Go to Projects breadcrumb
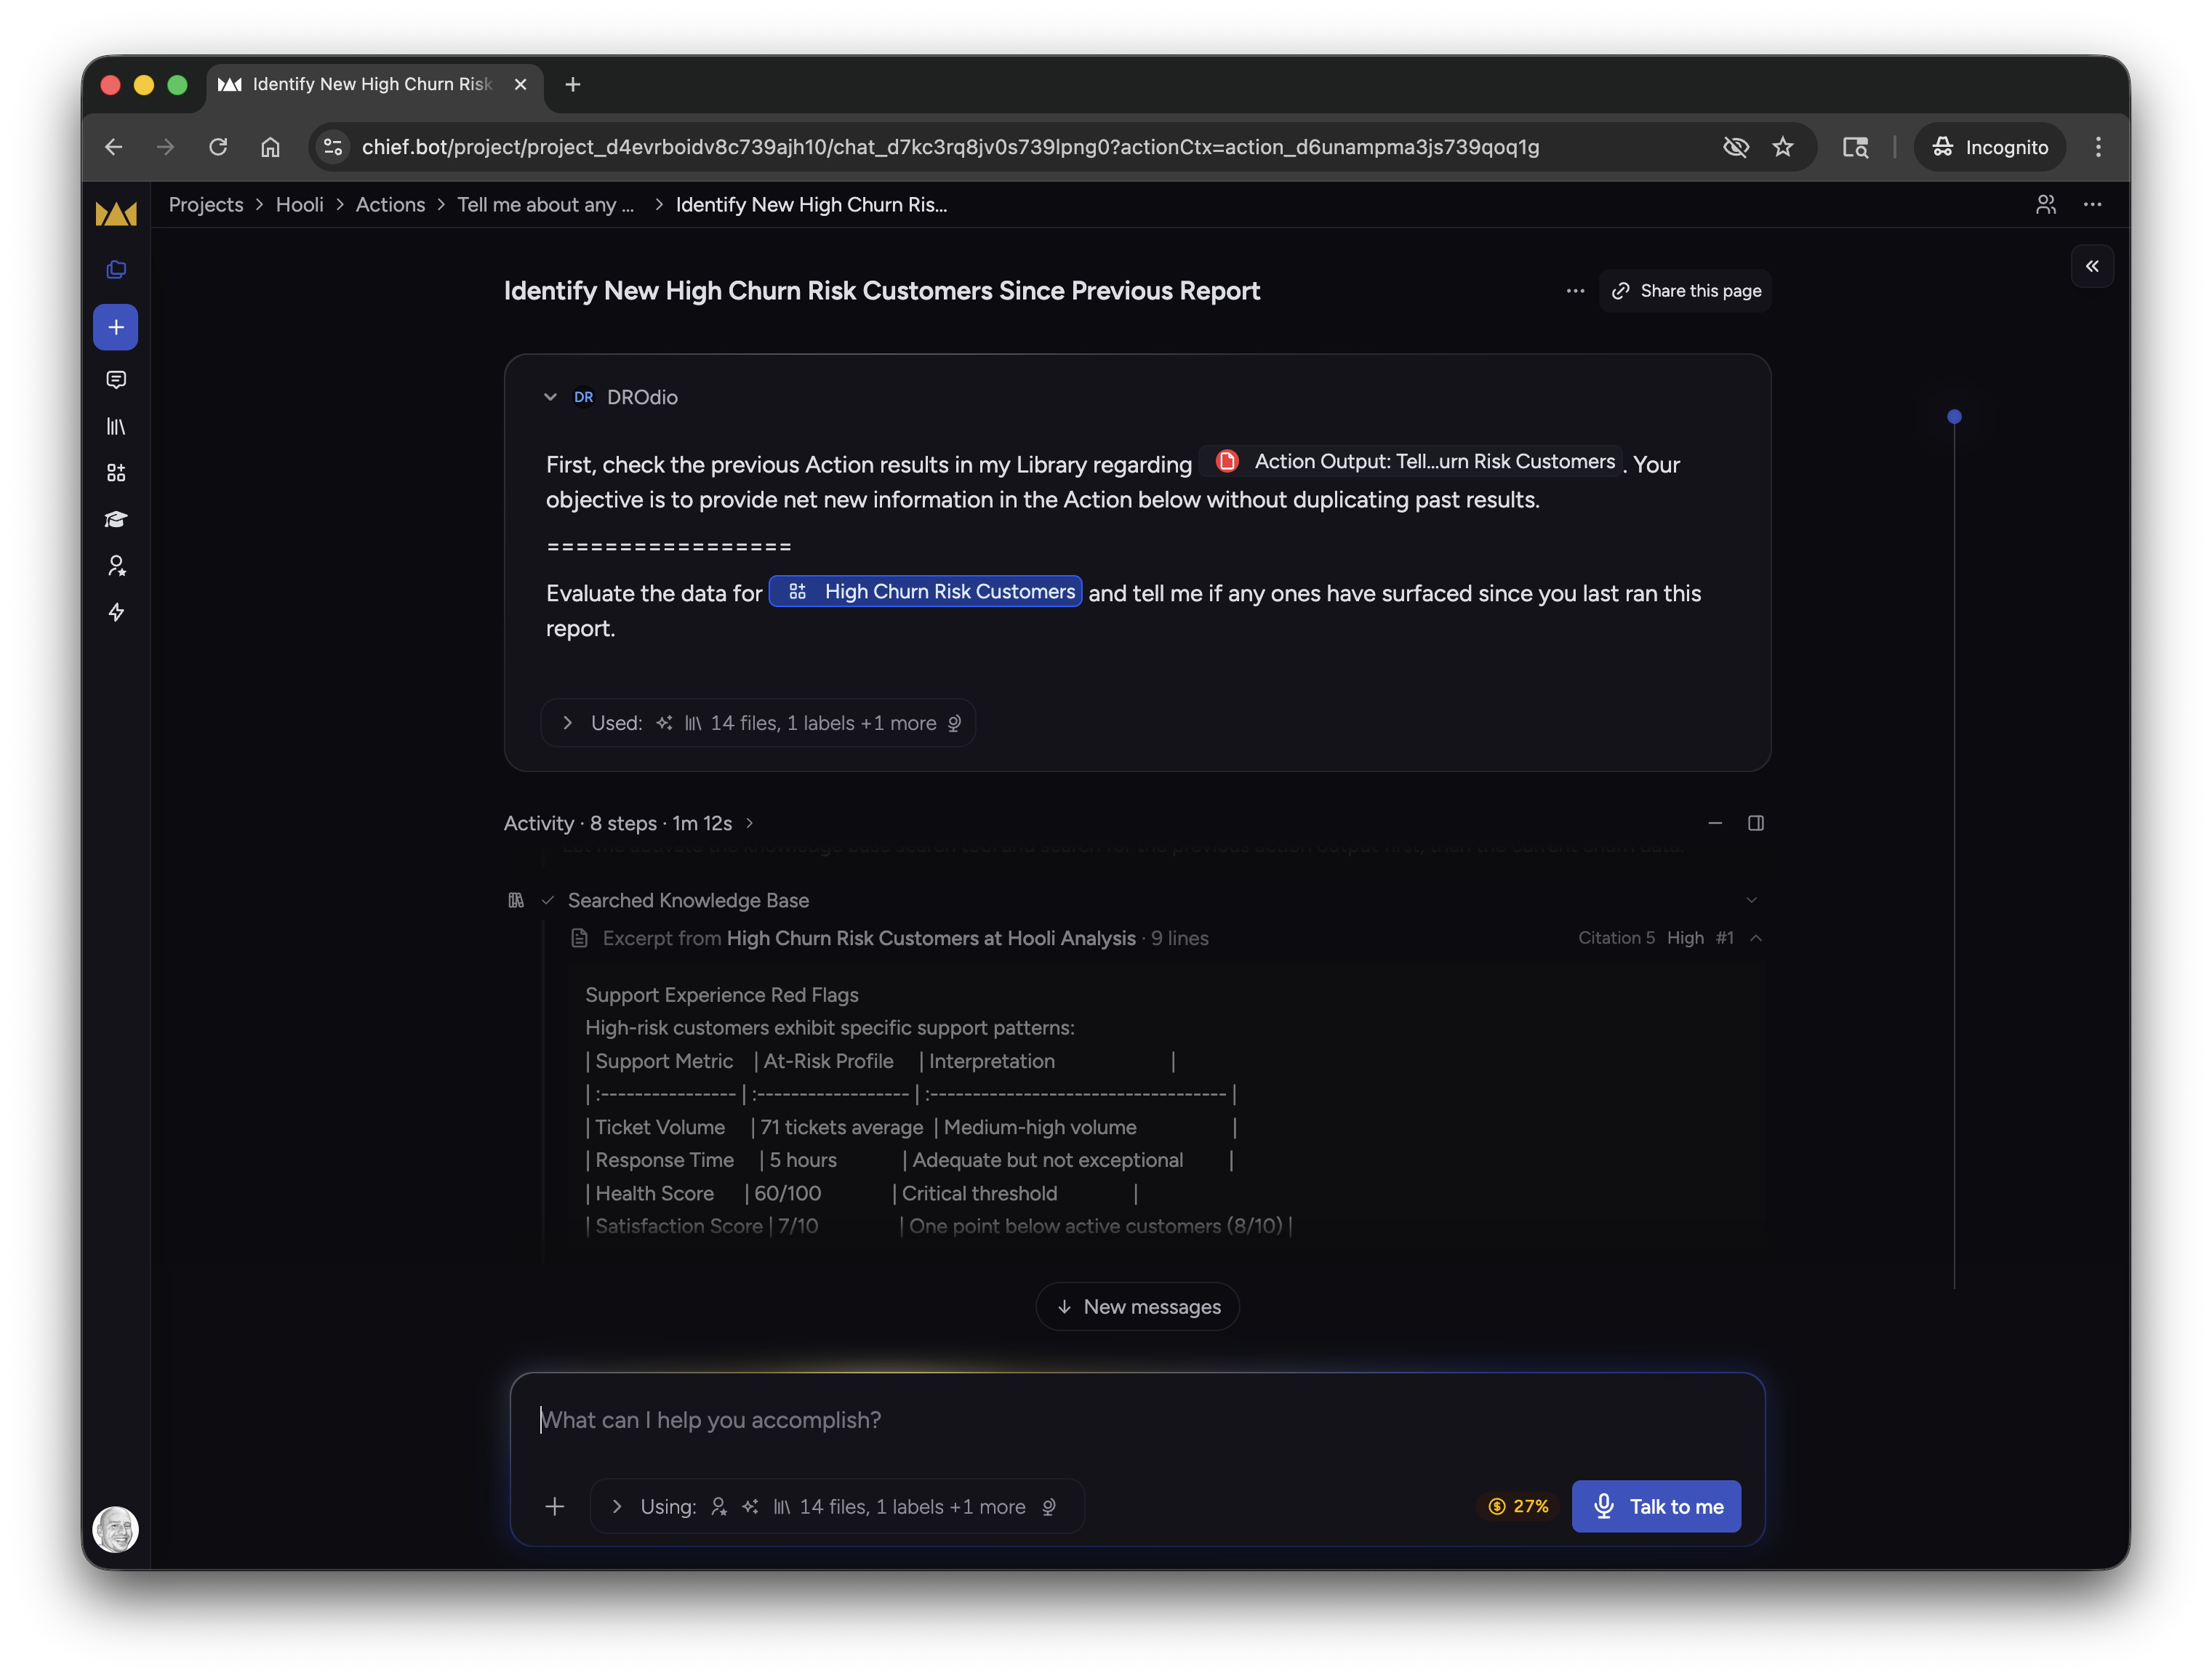The width and height of the screenshot is (2212, 1678). pos(206,204)
